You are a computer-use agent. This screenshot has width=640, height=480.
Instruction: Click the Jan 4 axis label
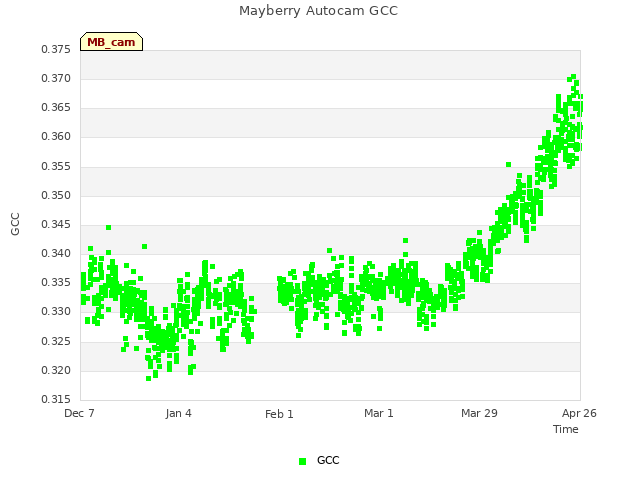point(178,413)
